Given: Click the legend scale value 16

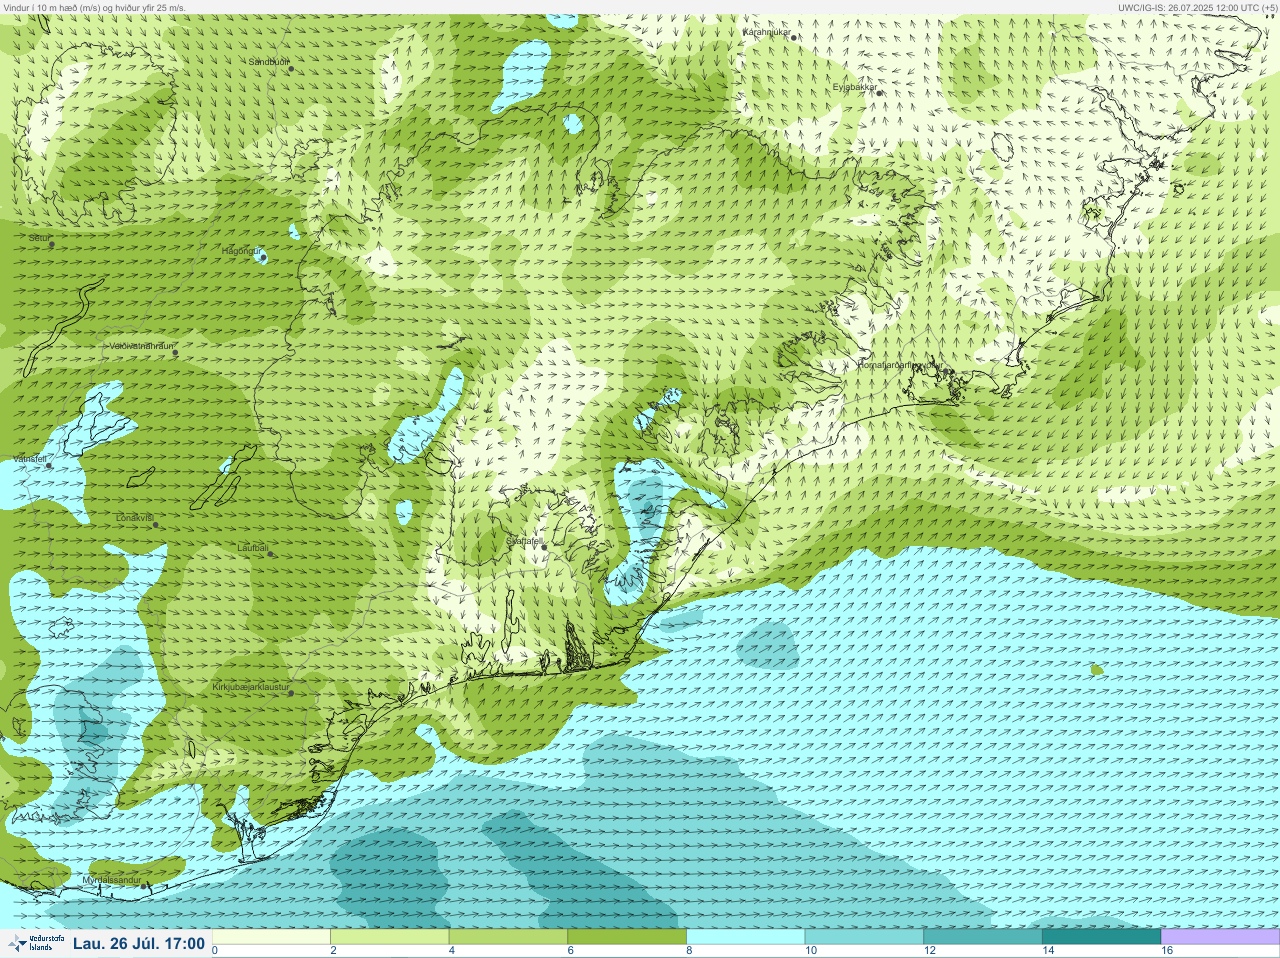Looking at the screenshot, I should (x=1167, y=951).
